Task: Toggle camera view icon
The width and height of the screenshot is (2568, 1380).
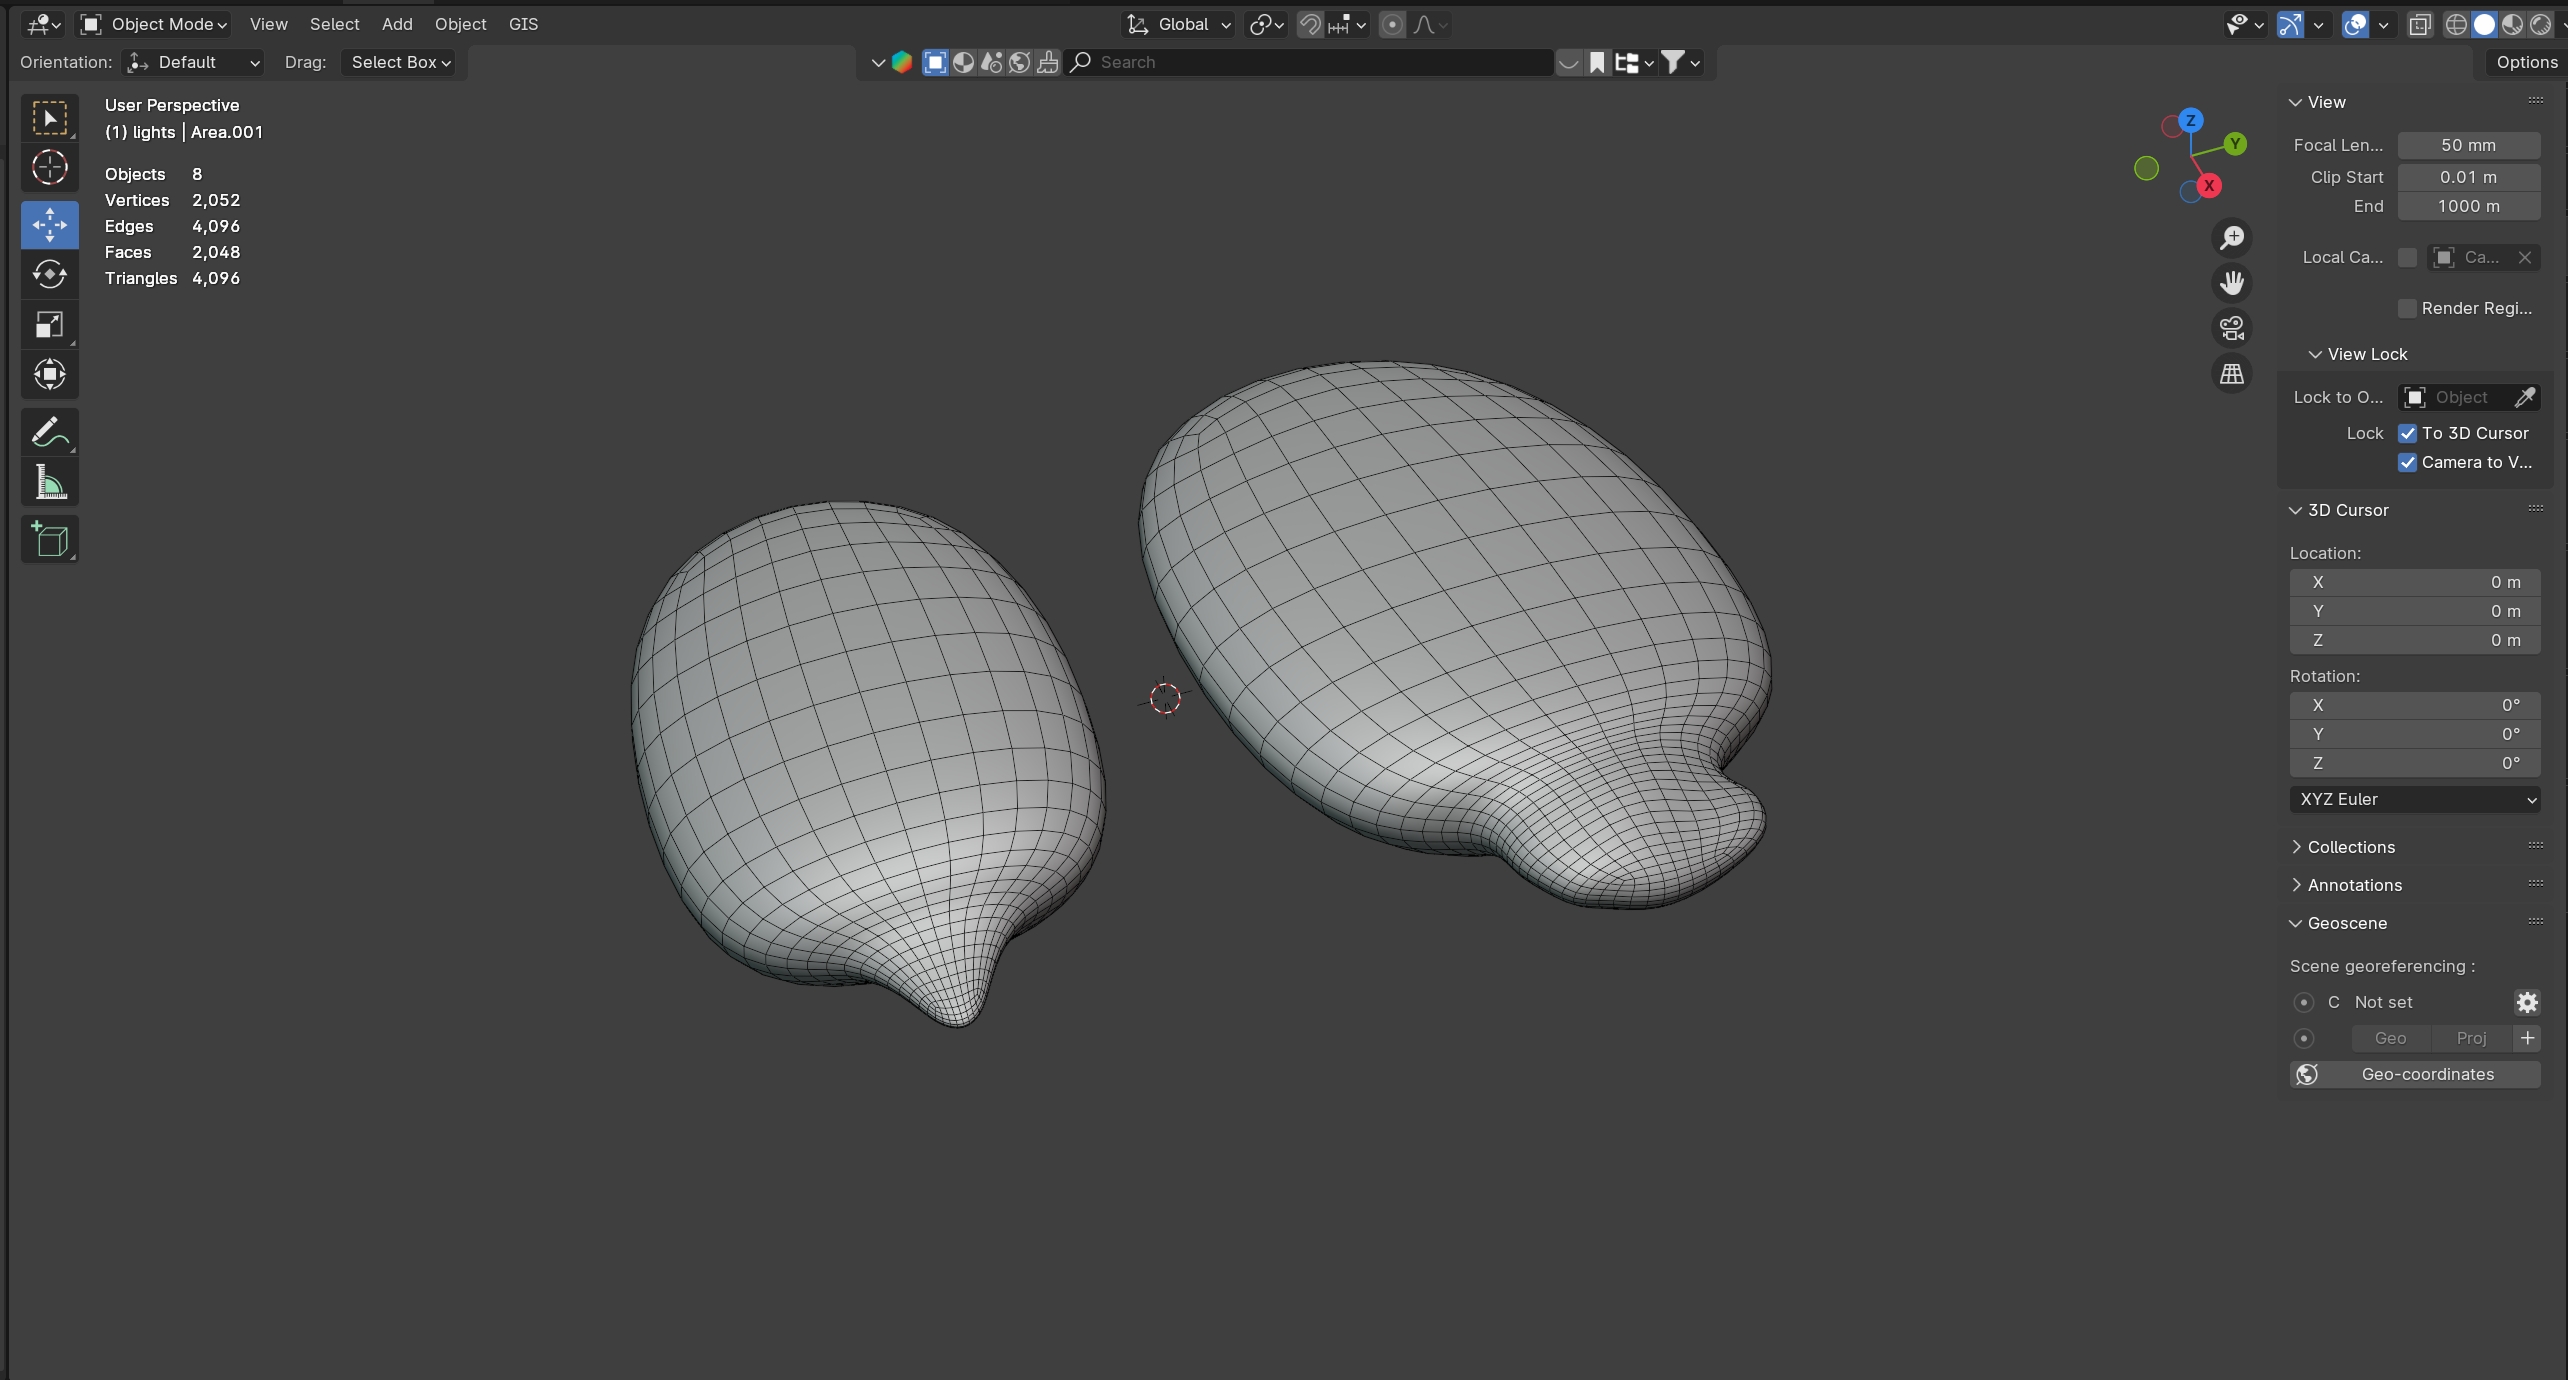Action: tap(2231, 328)
